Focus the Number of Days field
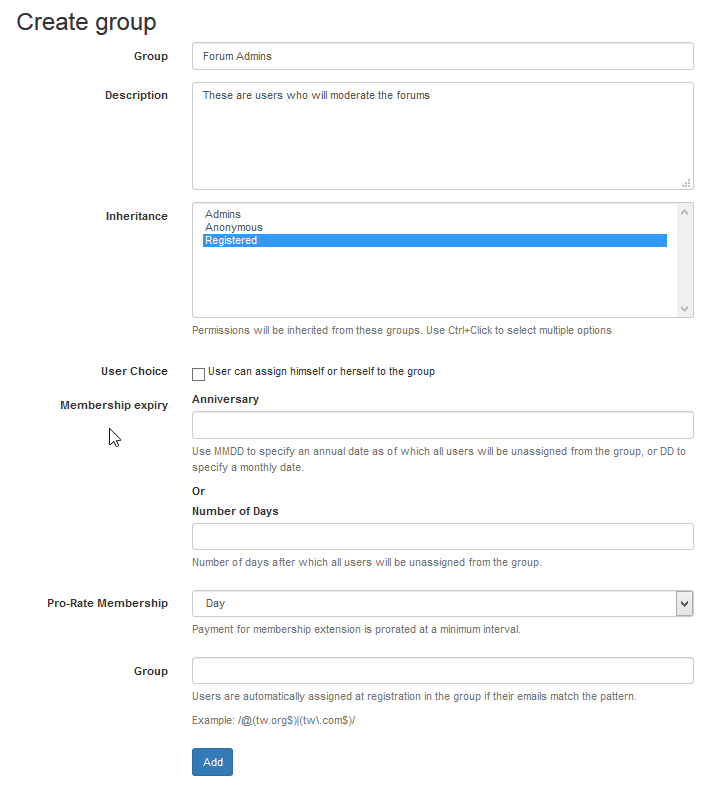This screenshot has height=790, width=720. 442,537
